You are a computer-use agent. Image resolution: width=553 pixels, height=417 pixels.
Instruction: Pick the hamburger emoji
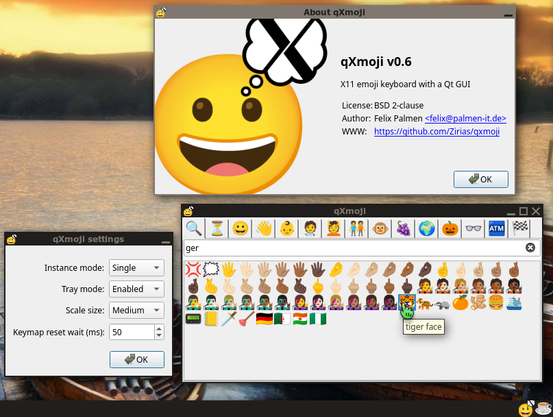tap(496, 303)
